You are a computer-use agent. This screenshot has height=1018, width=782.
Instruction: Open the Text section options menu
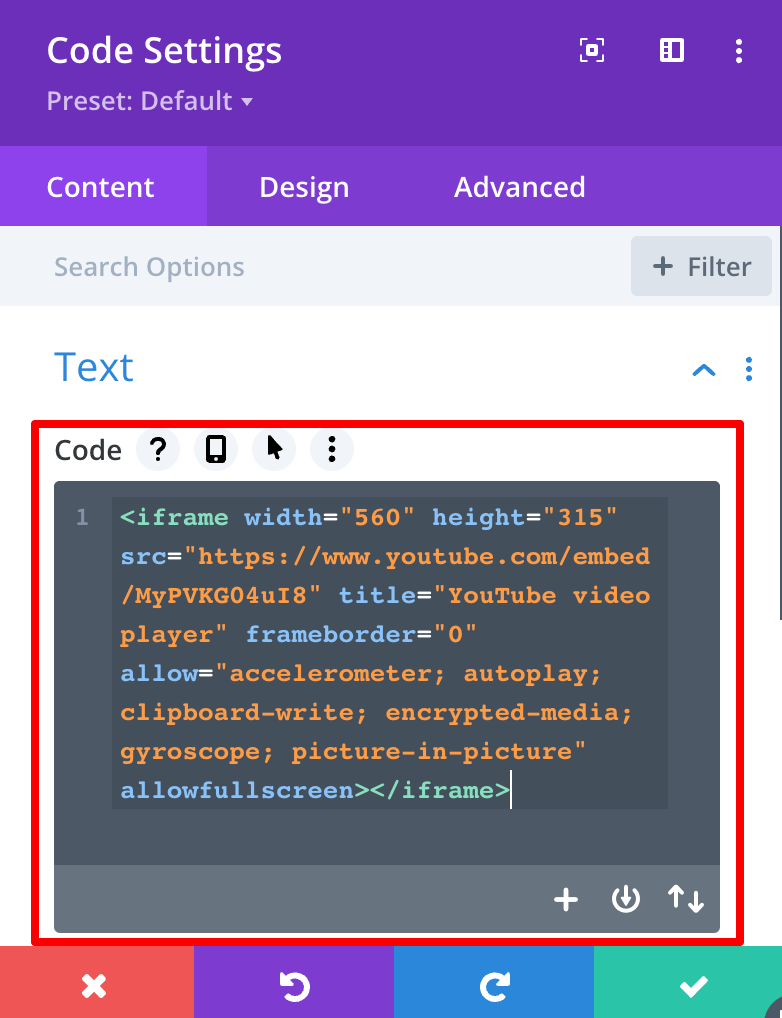[749, 370]
